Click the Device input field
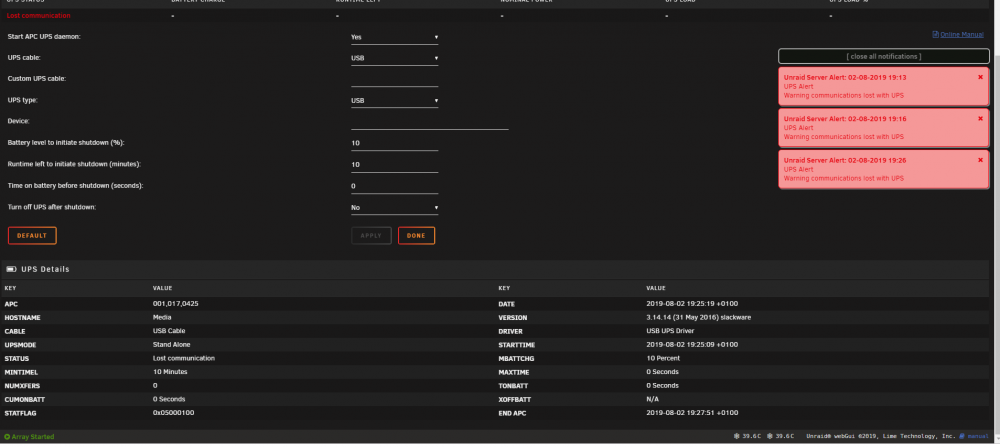The image size is (1000, 447). click(430, 122)
